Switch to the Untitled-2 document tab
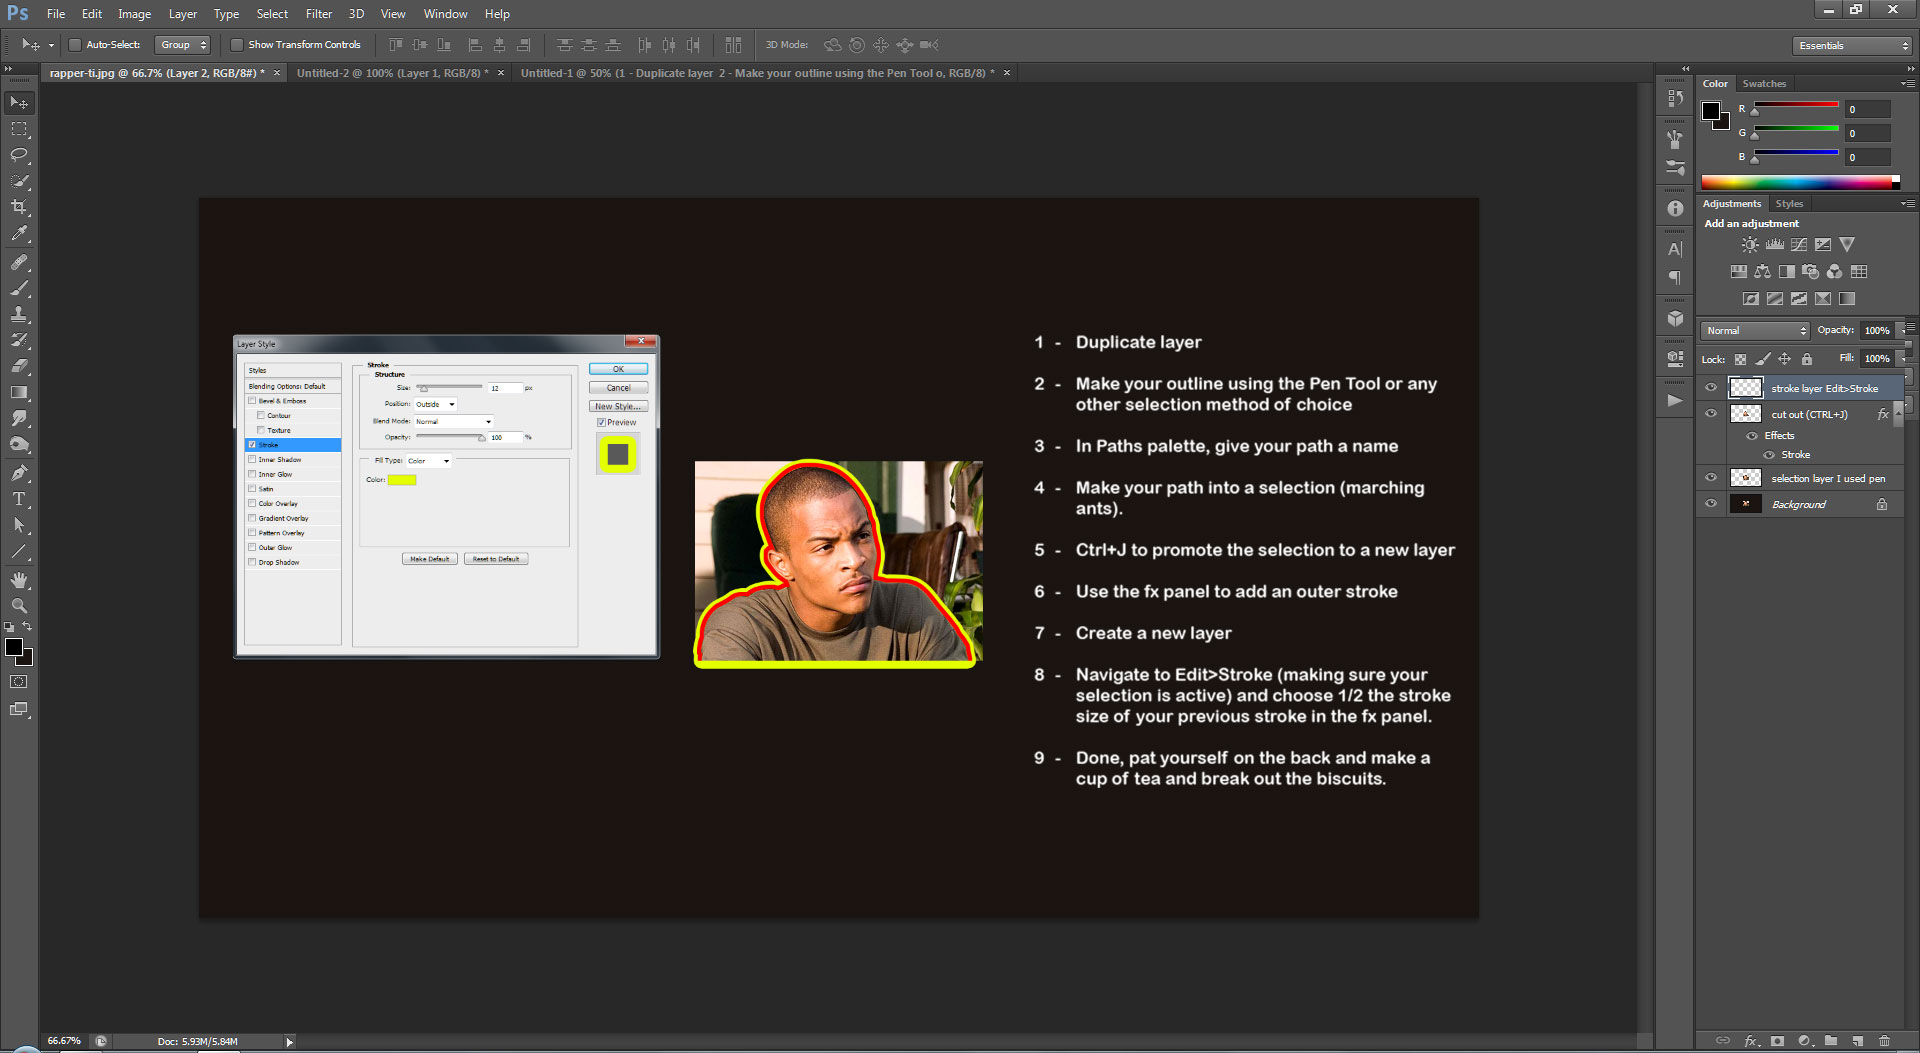 pos(391,73)
